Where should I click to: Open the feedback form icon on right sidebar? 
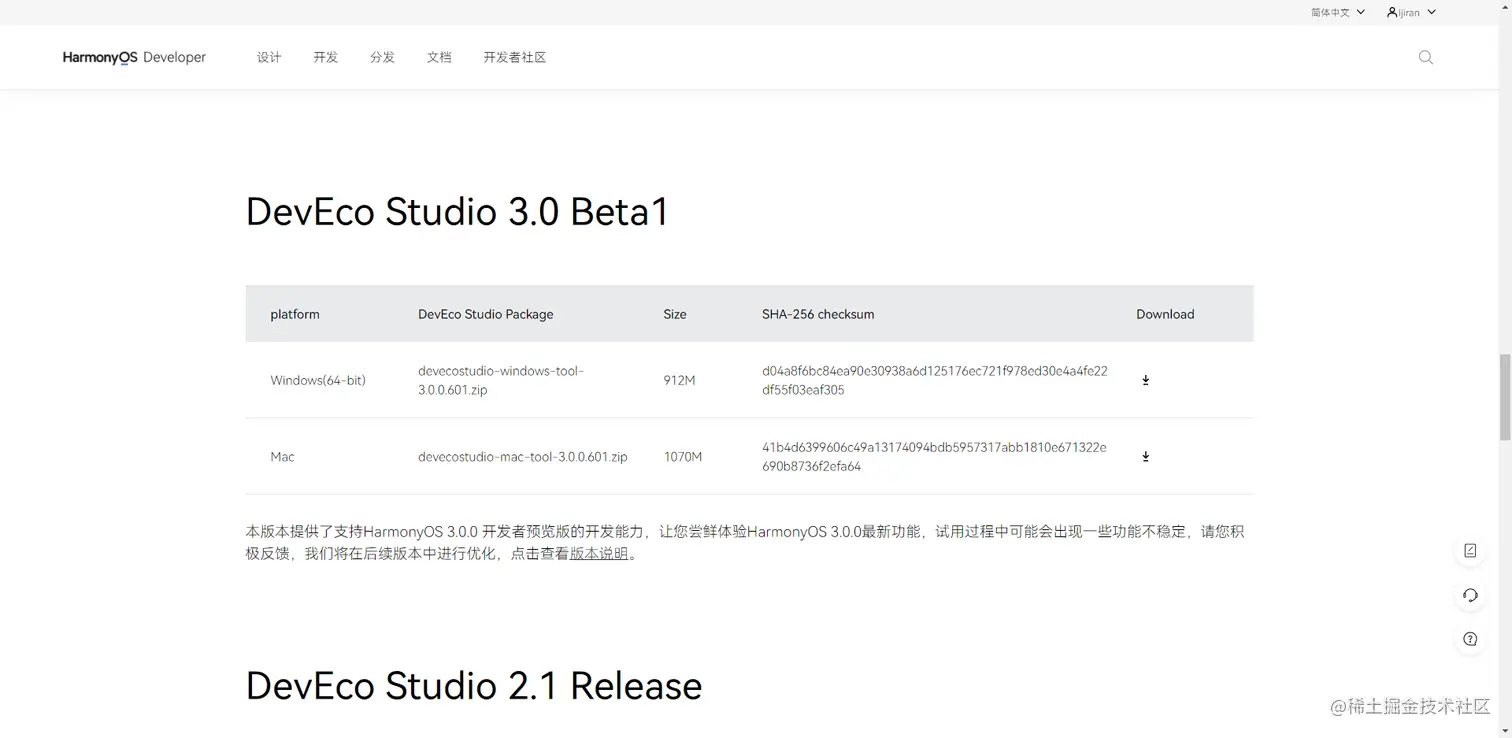(x=1470, y=551)
